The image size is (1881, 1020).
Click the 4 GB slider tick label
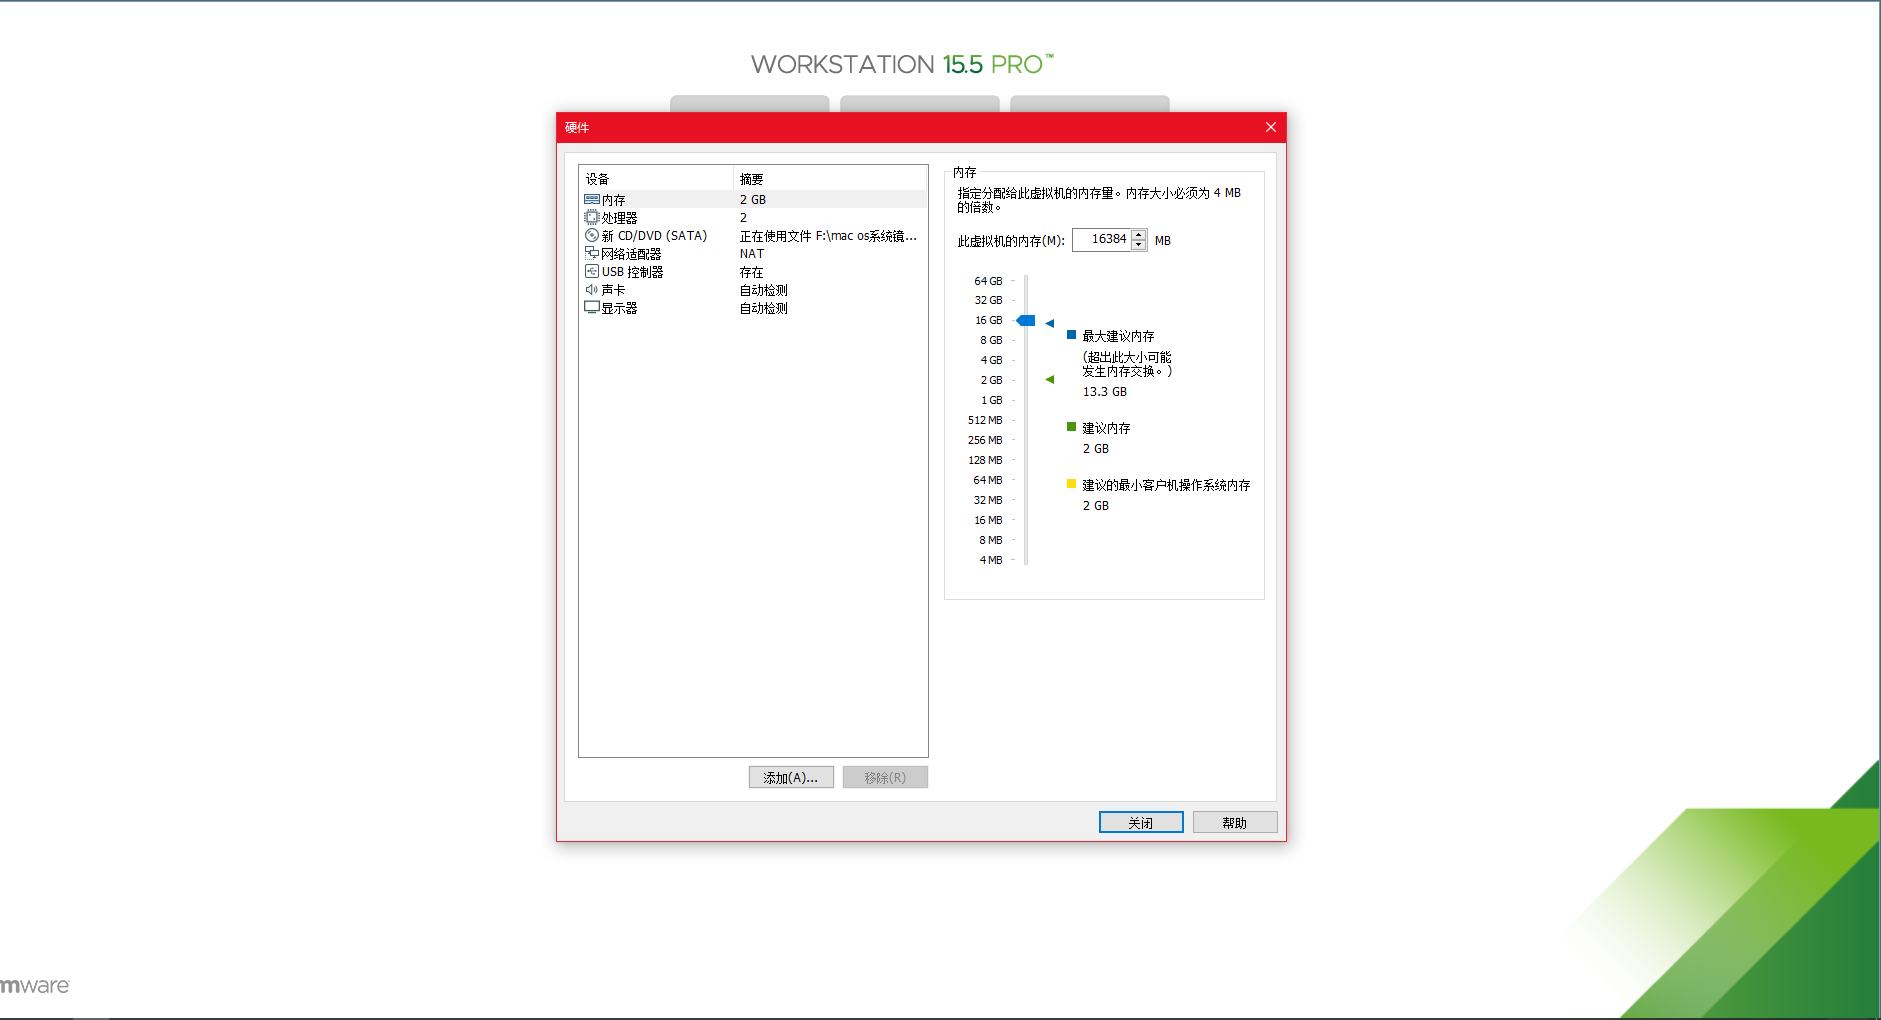pyautogui.click(x=991, y=360)
